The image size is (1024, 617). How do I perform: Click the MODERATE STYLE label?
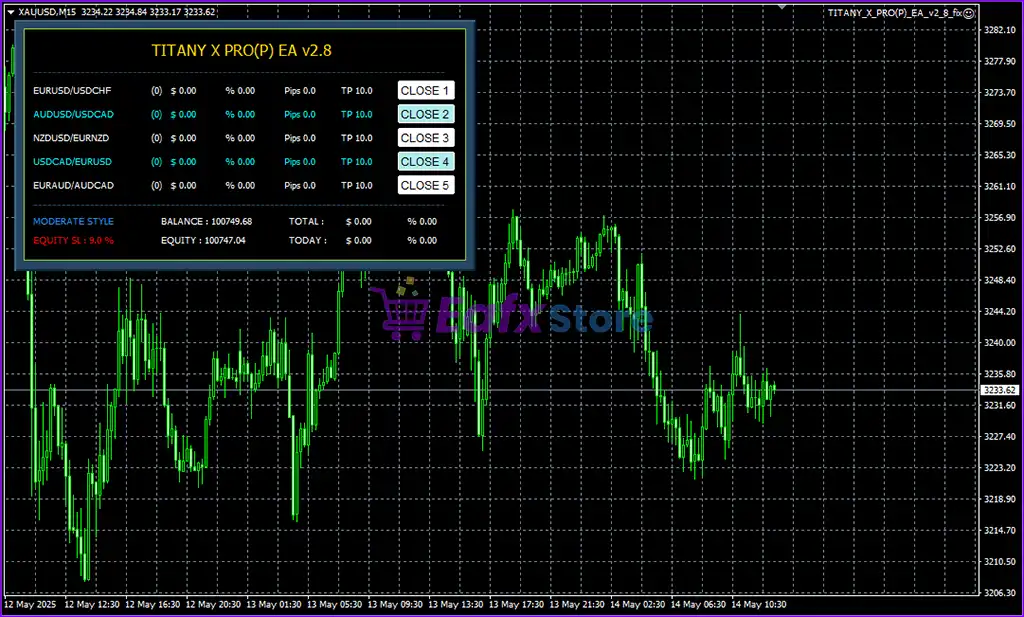click(73, 221)
